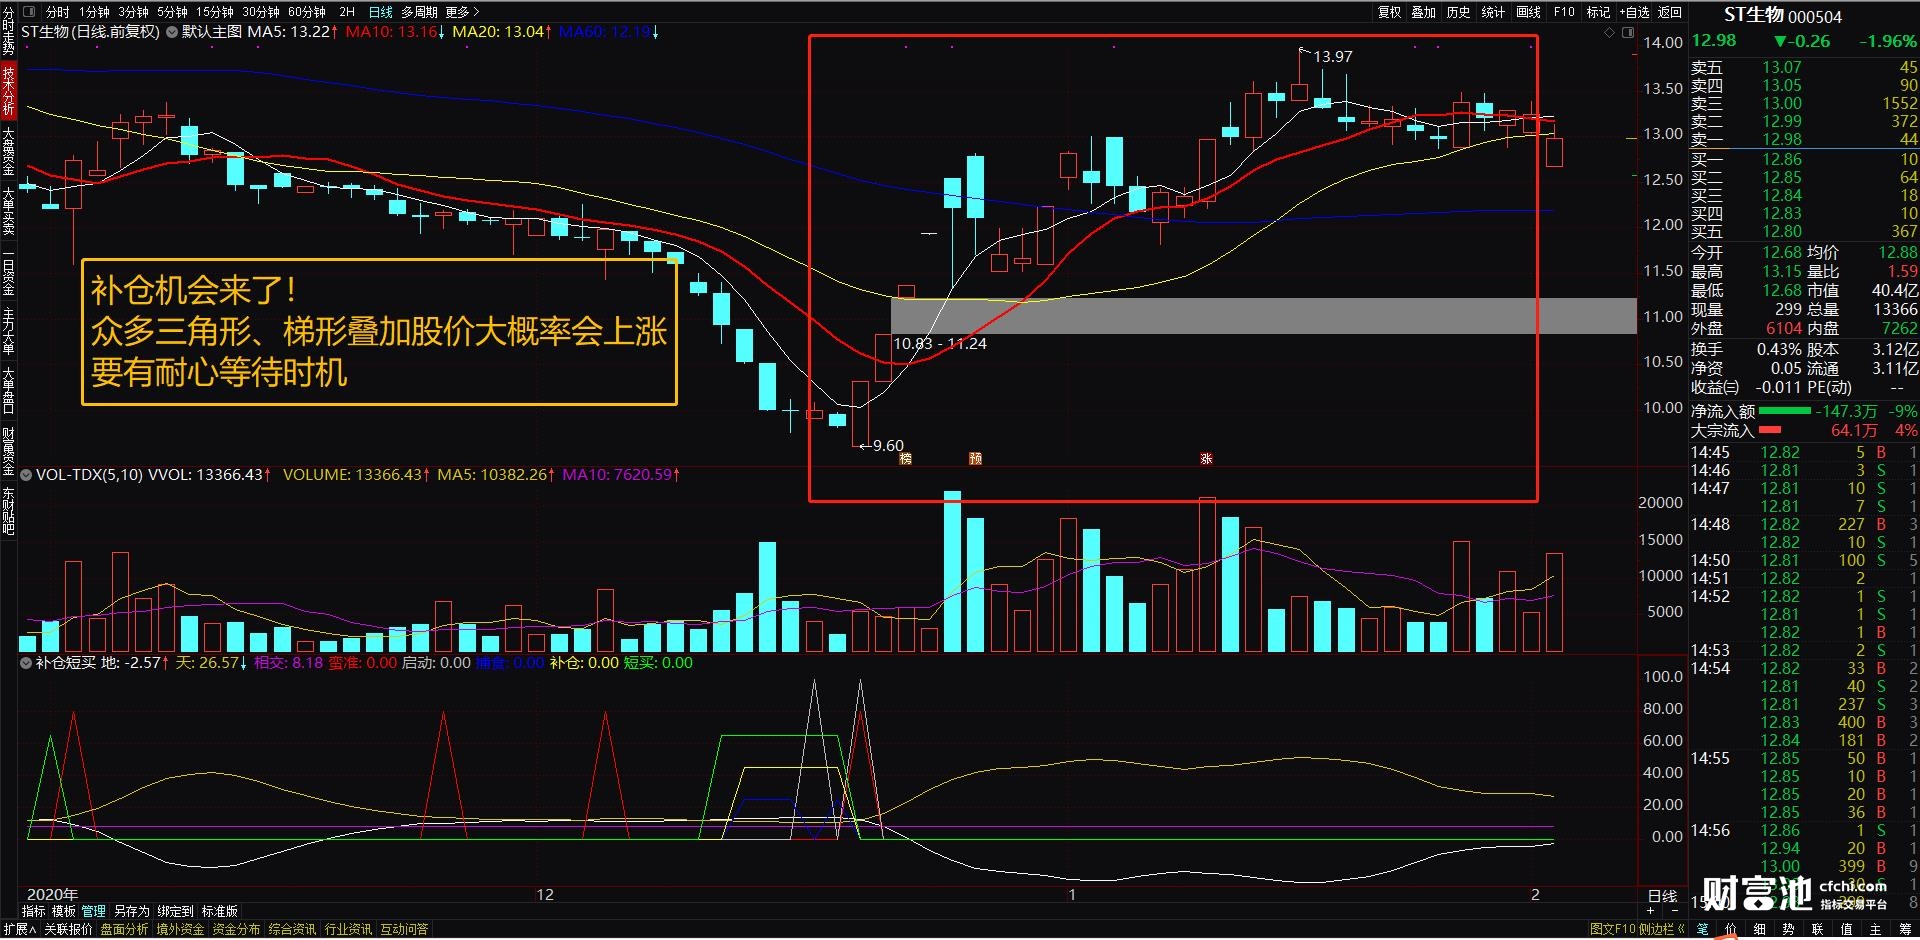This screenshot has height=940, width=1920.
Task: Open 分时走势 sidebar tab
Action: coord(8,30)
